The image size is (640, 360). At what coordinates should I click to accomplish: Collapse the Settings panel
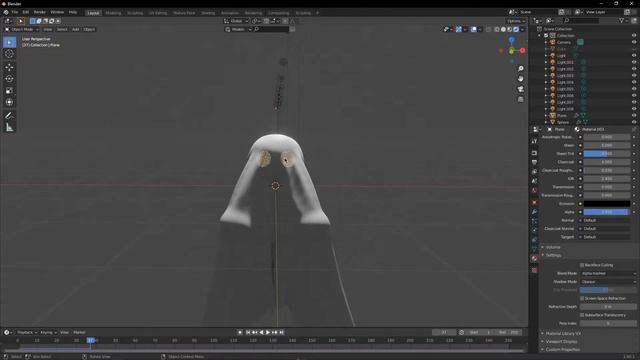553,255
